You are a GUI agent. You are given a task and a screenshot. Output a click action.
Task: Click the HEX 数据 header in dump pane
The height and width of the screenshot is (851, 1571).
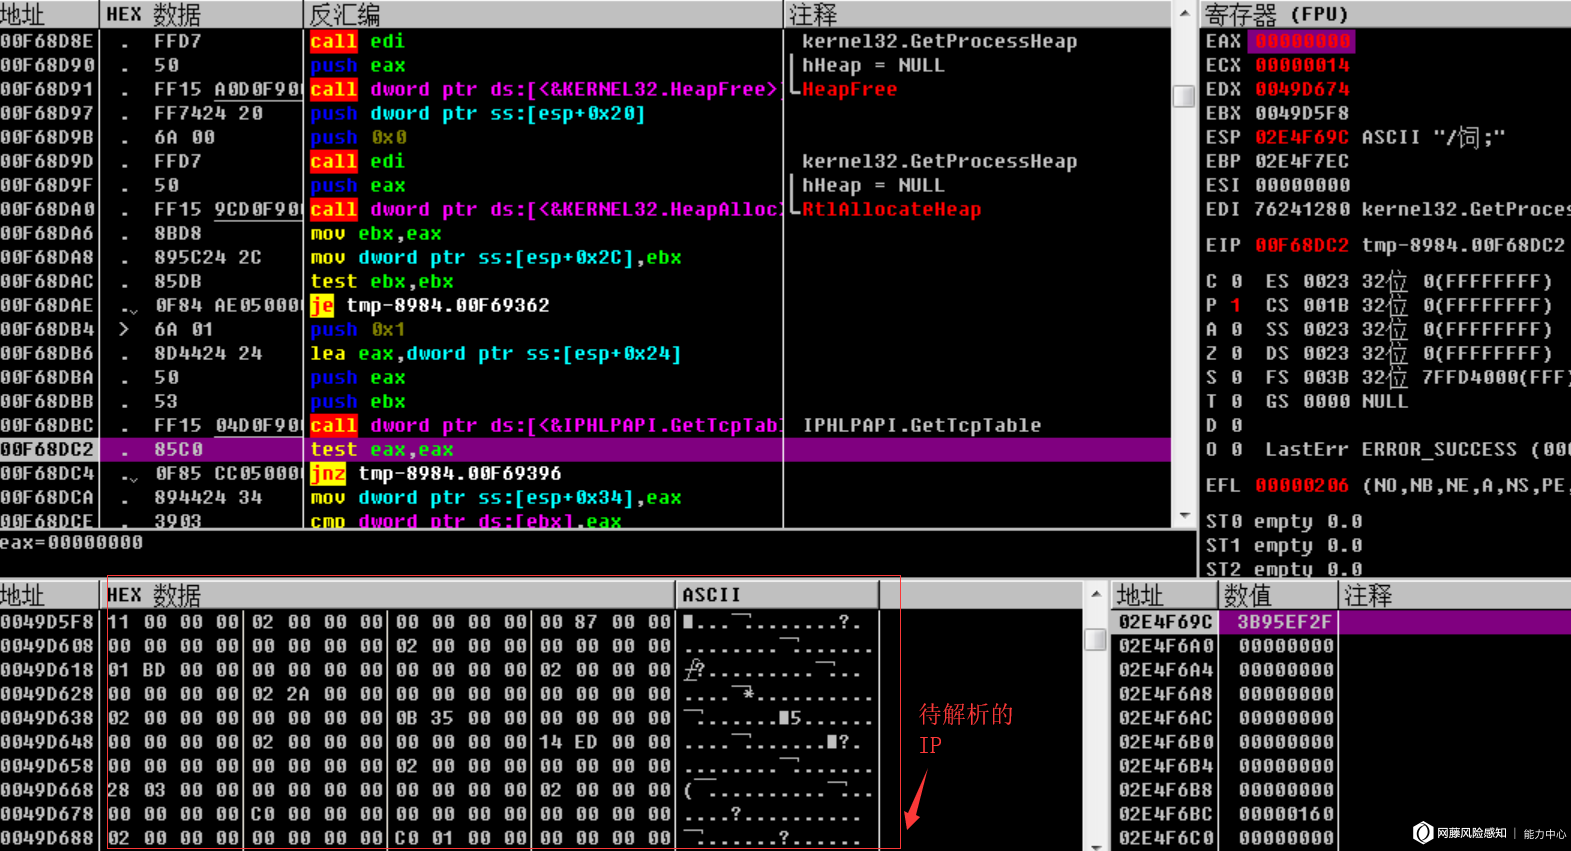(388, 595)
